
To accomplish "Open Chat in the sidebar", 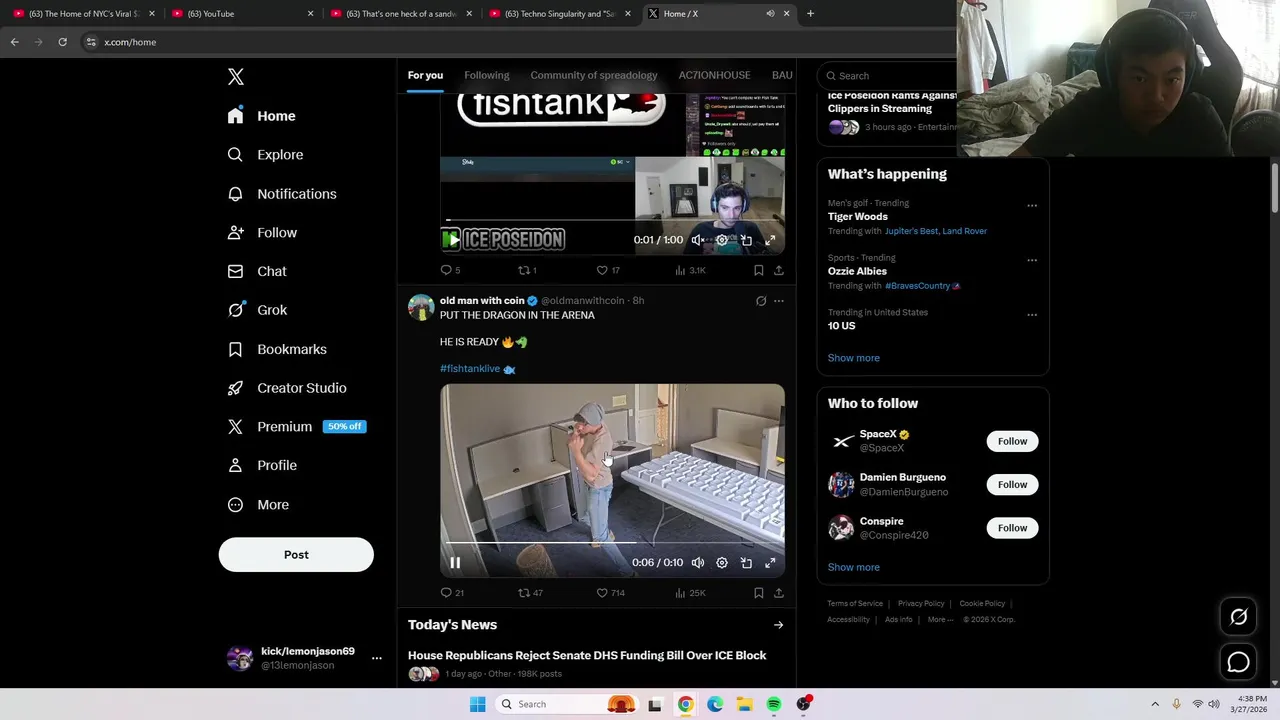I will 257,271.
